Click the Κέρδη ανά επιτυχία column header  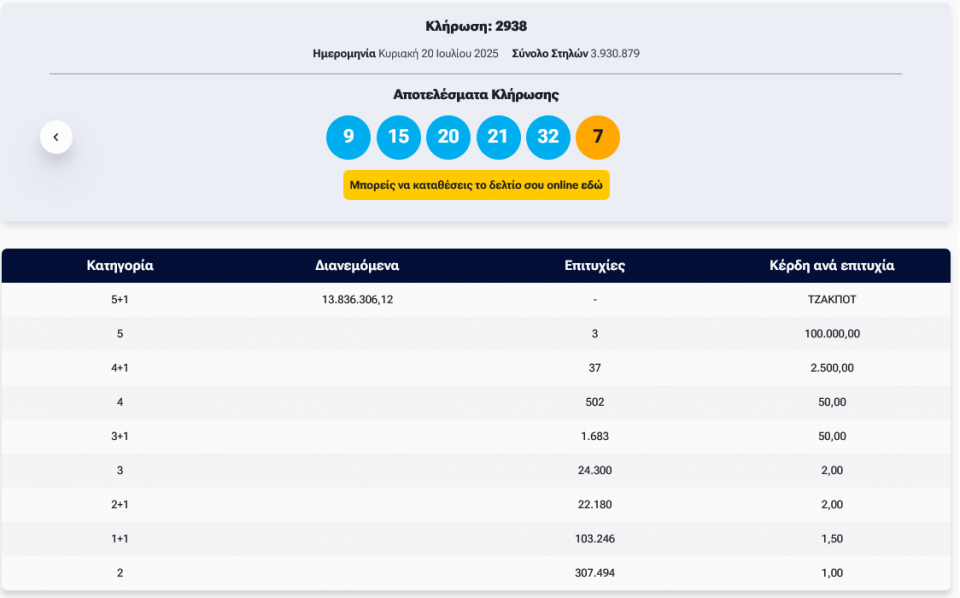point(831,266)
